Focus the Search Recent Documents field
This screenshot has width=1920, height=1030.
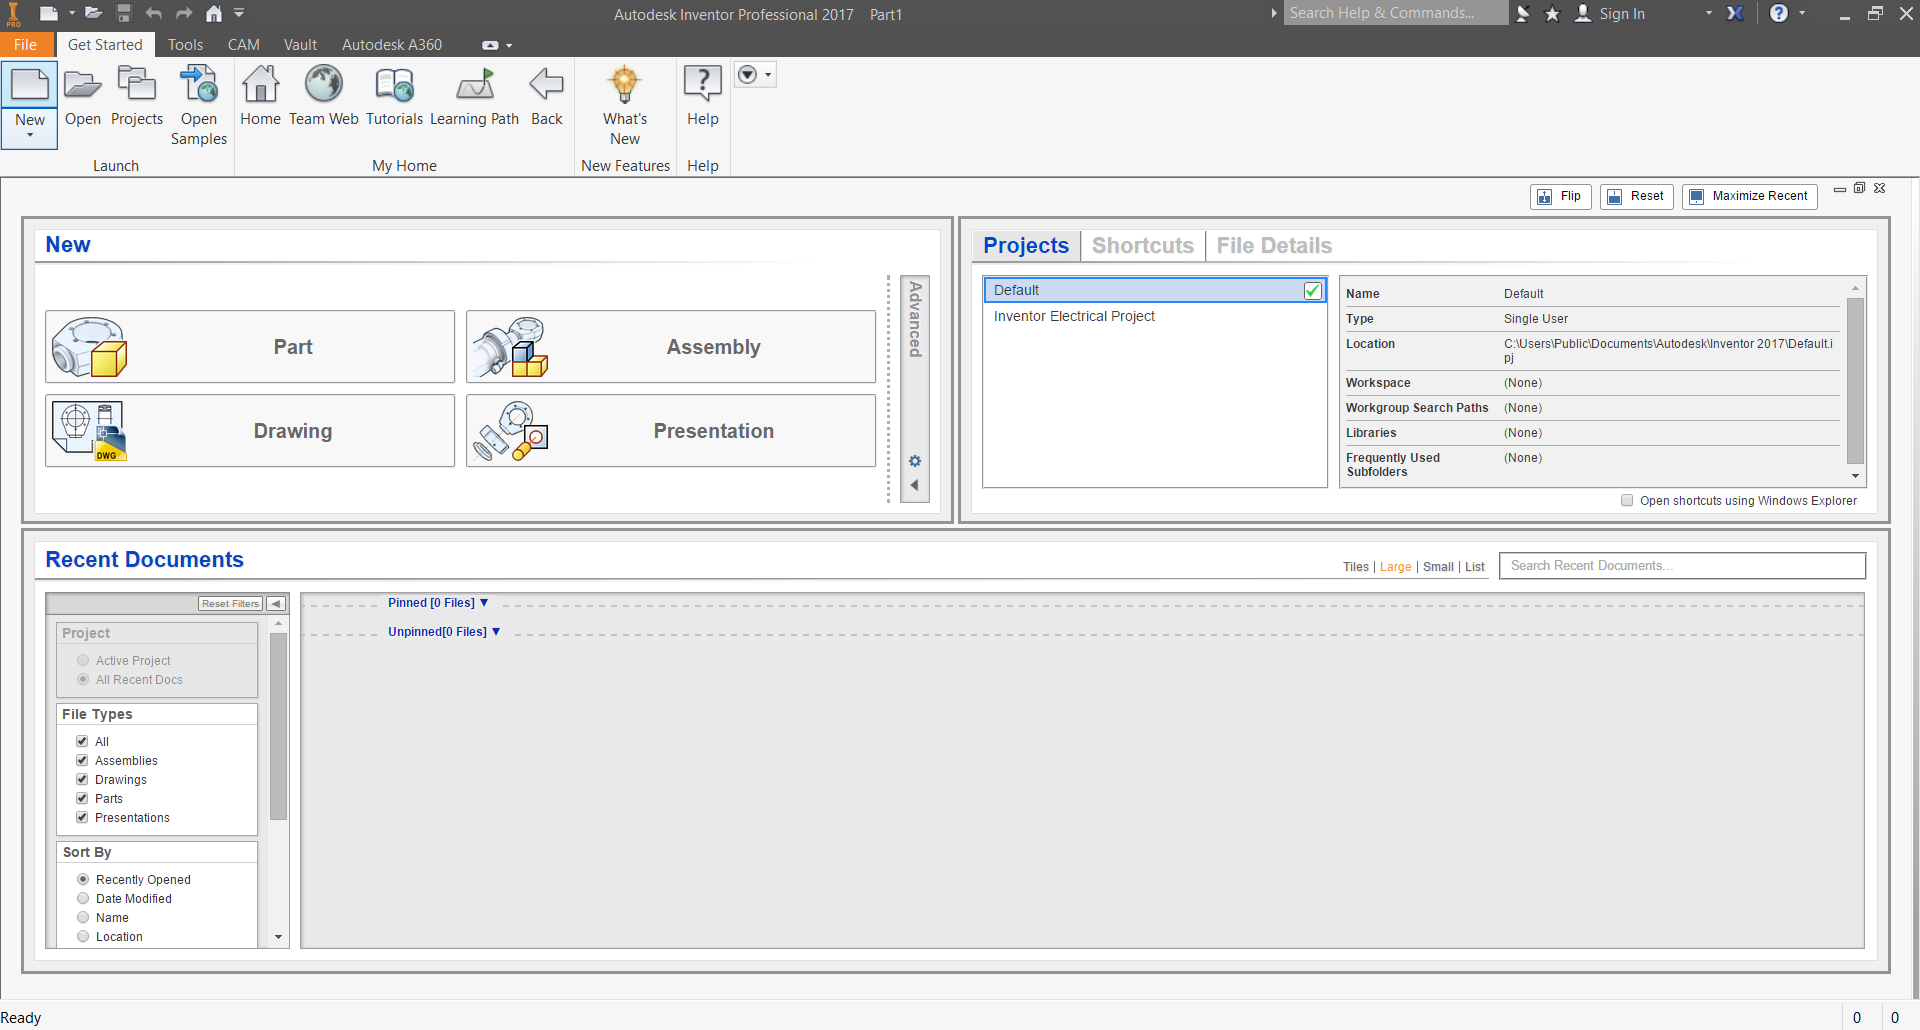point(1682,566)
